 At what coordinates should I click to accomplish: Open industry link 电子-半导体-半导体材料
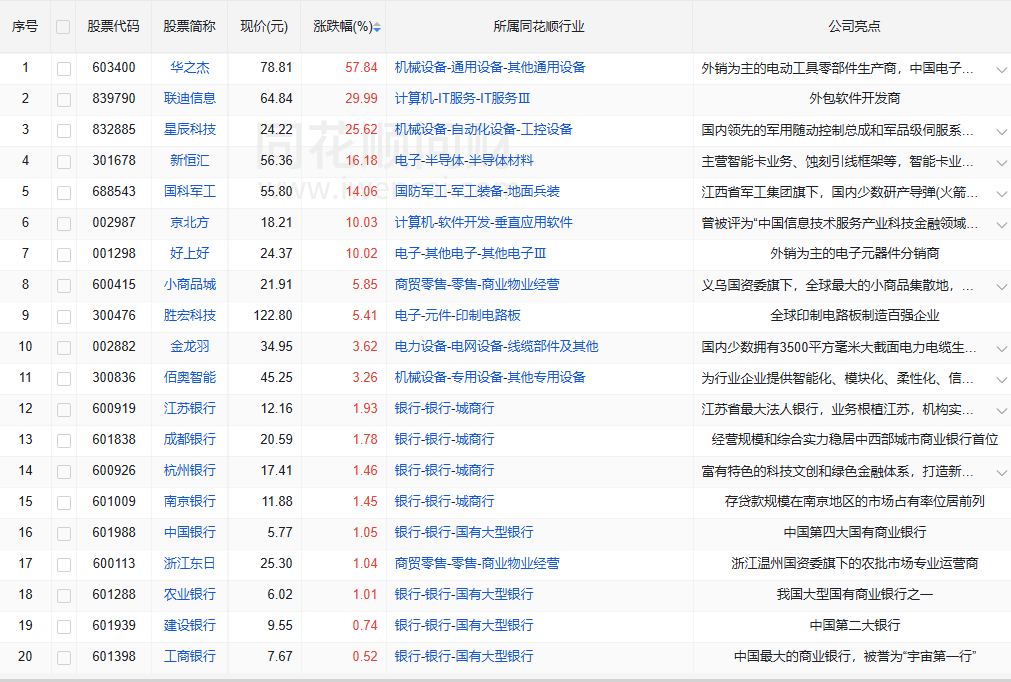click(464, 161)
